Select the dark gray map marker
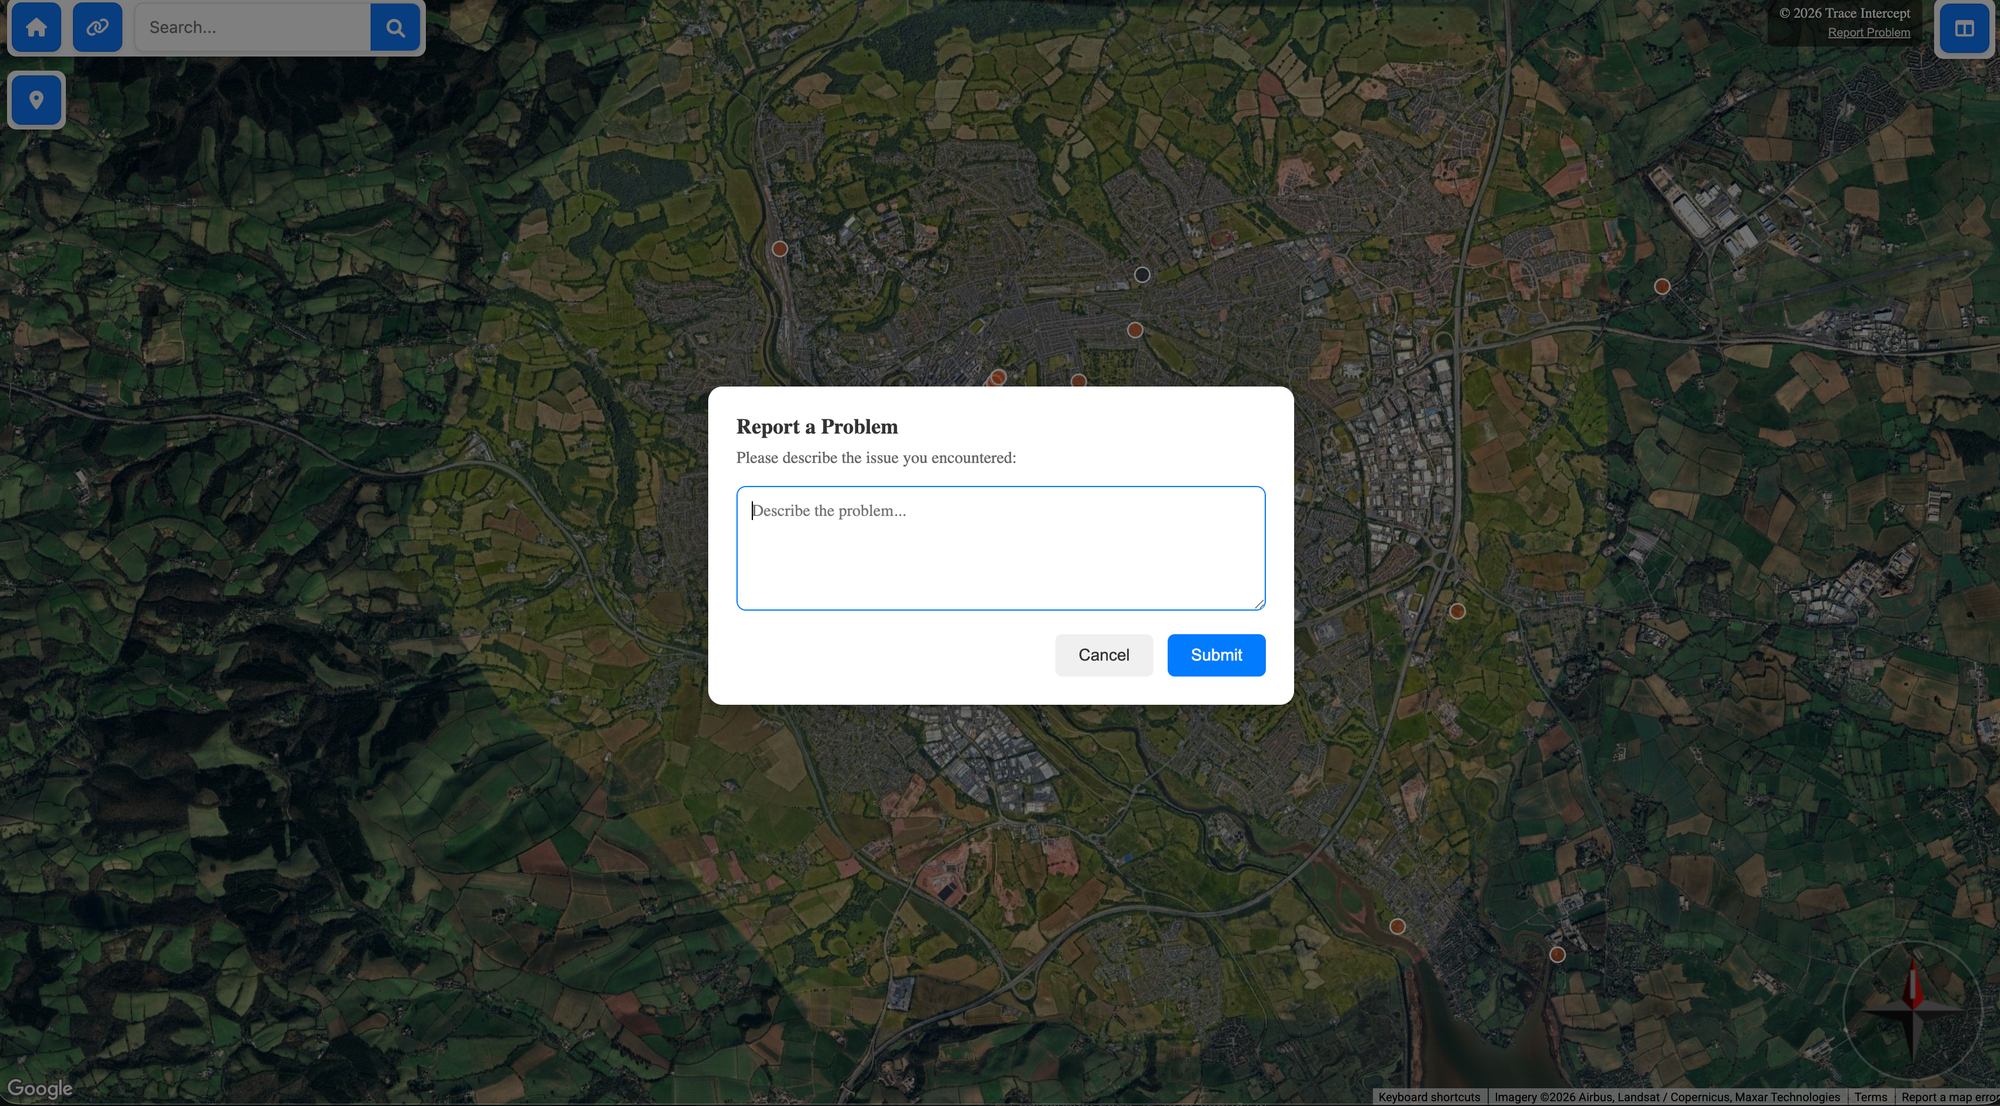 coord(1142,275)
